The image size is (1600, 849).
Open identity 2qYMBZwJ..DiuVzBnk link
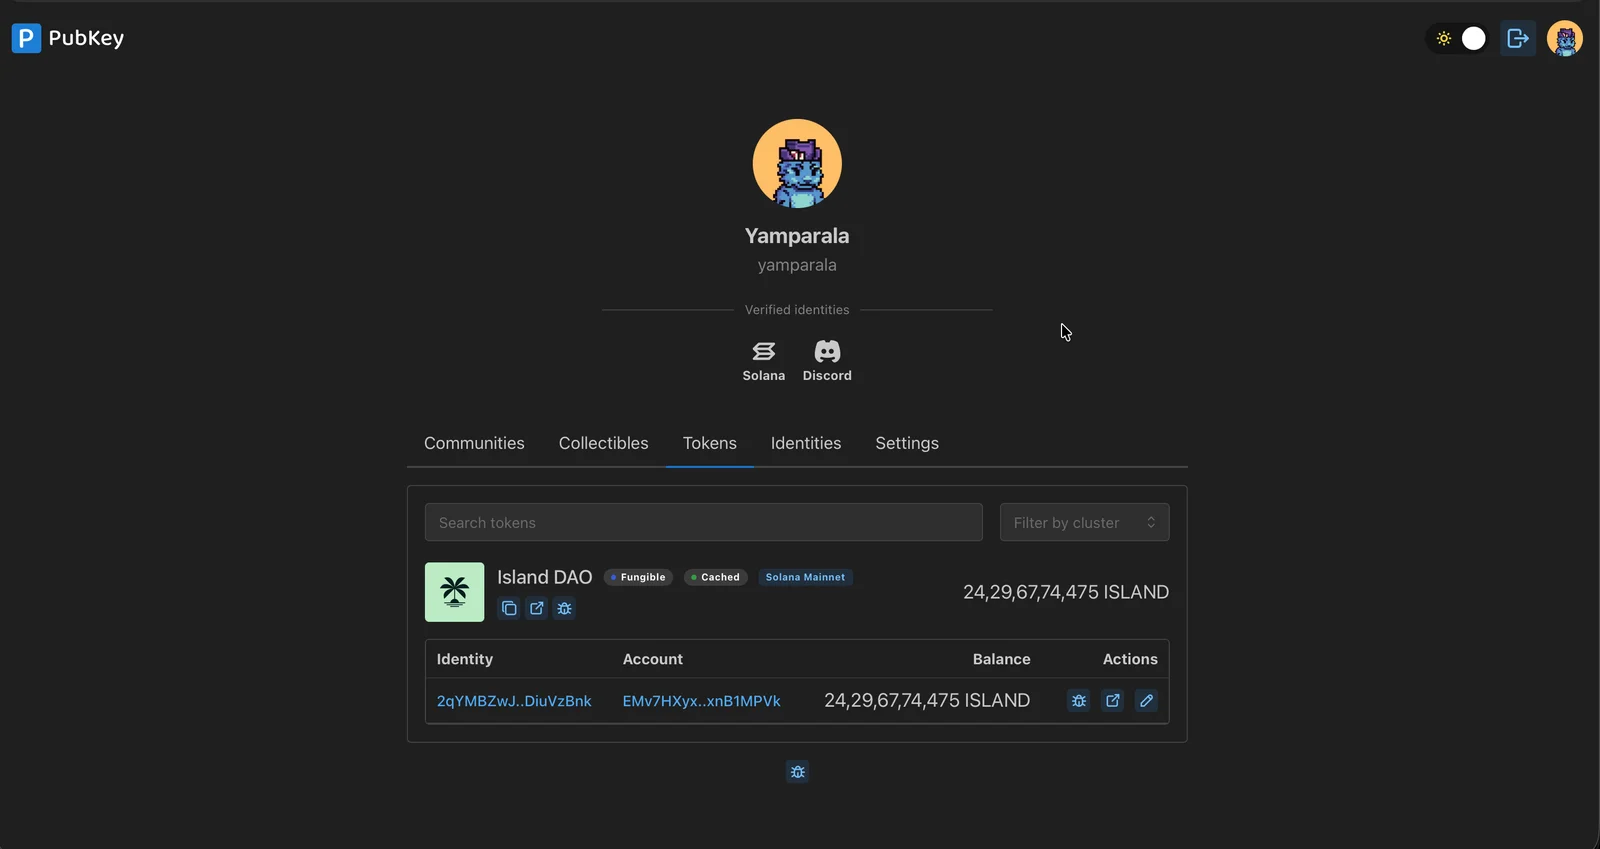(x=514, y=701)
